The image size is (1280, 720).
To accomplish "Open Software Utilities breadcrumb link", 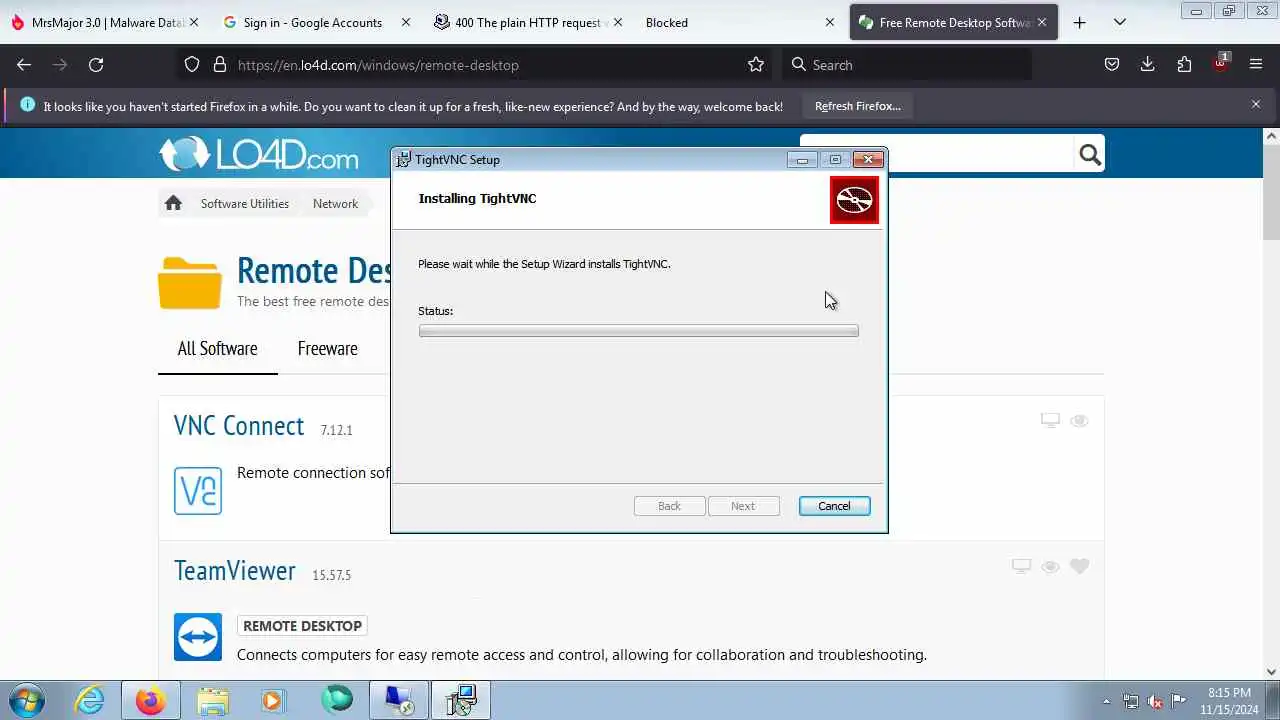I will [x=244, y=203].
